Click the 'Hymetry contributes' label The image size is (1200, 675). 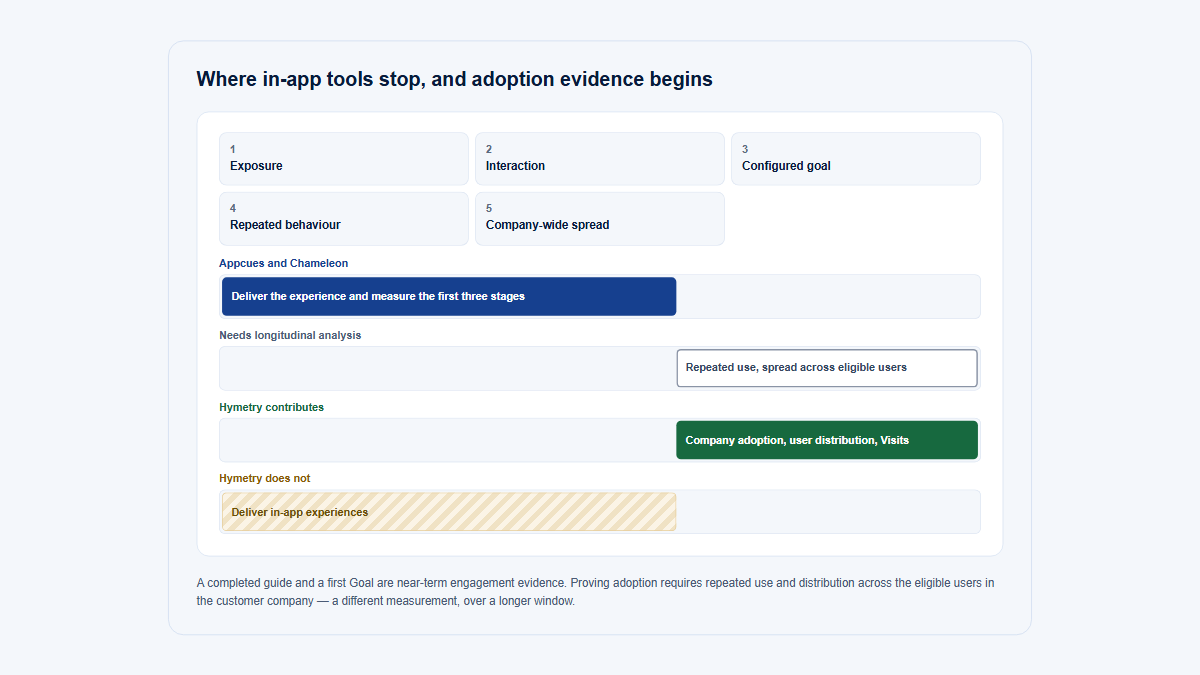tap(272, 407)
